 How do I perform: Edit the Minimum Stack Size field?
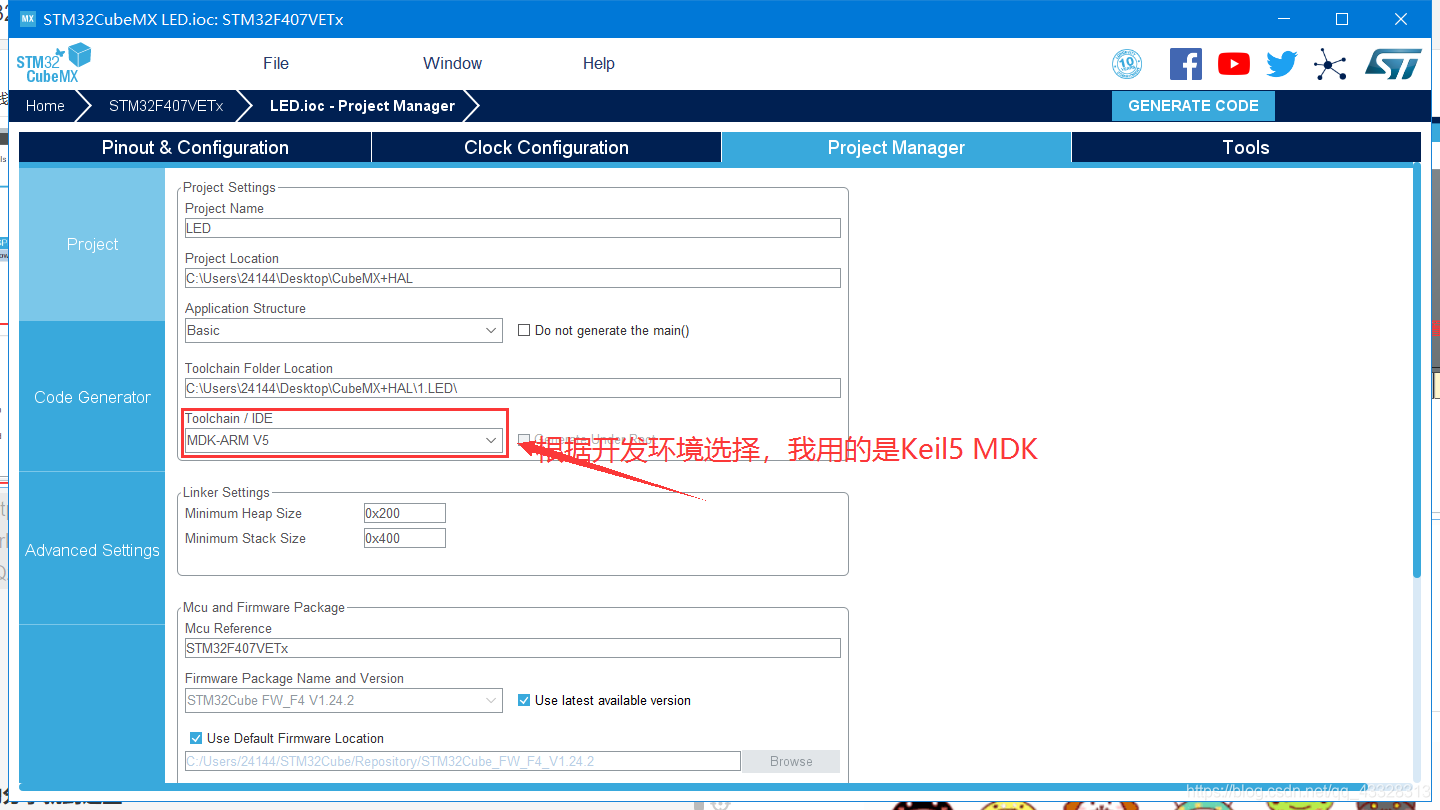point(405,538)
